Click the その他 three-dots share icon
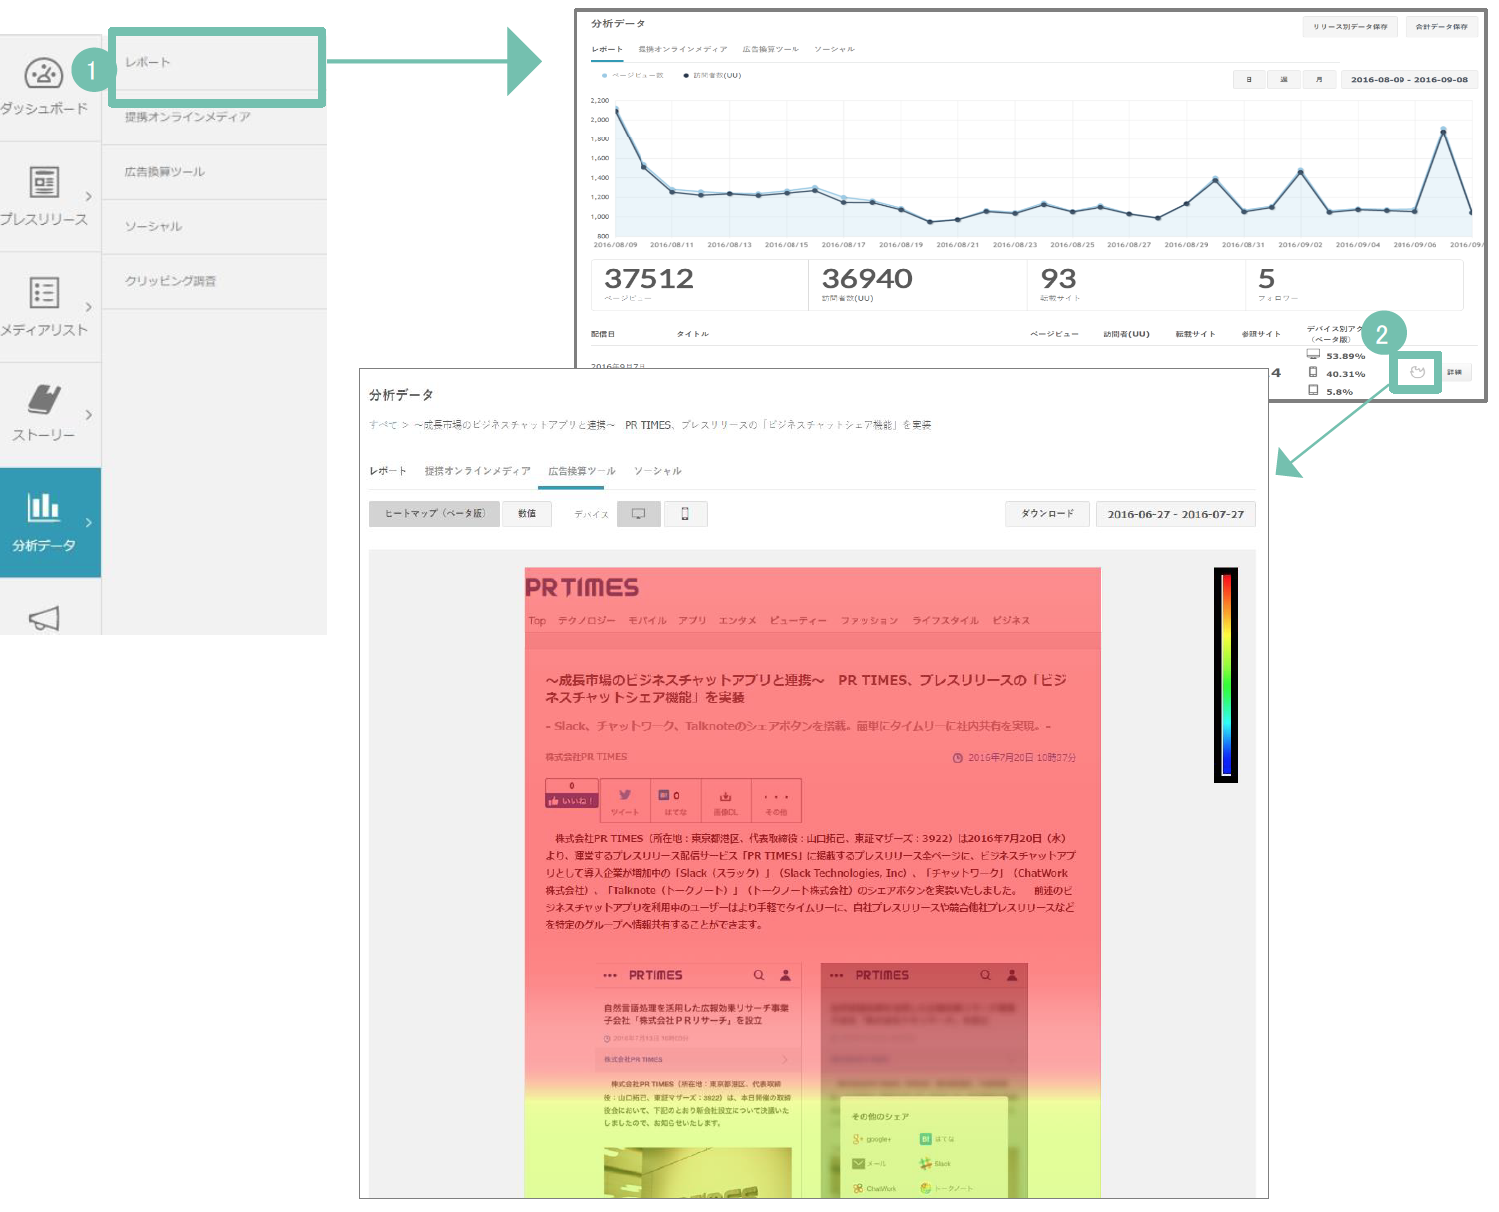This screenshot has width=1499, height=1212. click(x=776, y=800)
